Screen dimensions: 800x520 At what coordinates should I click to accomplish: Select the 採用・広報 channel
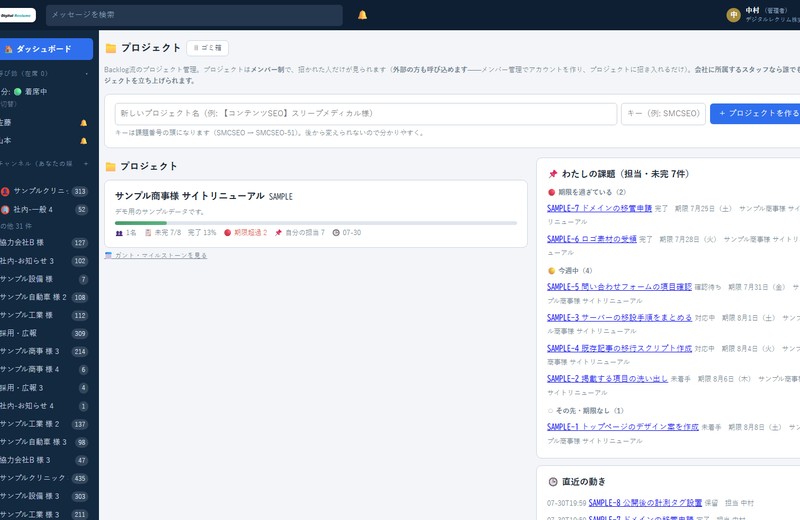point(44,333)
